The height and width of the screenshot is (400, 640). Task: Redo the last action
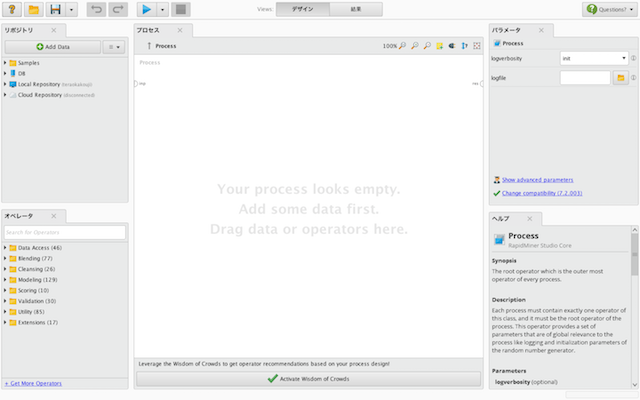click(118, 9)
